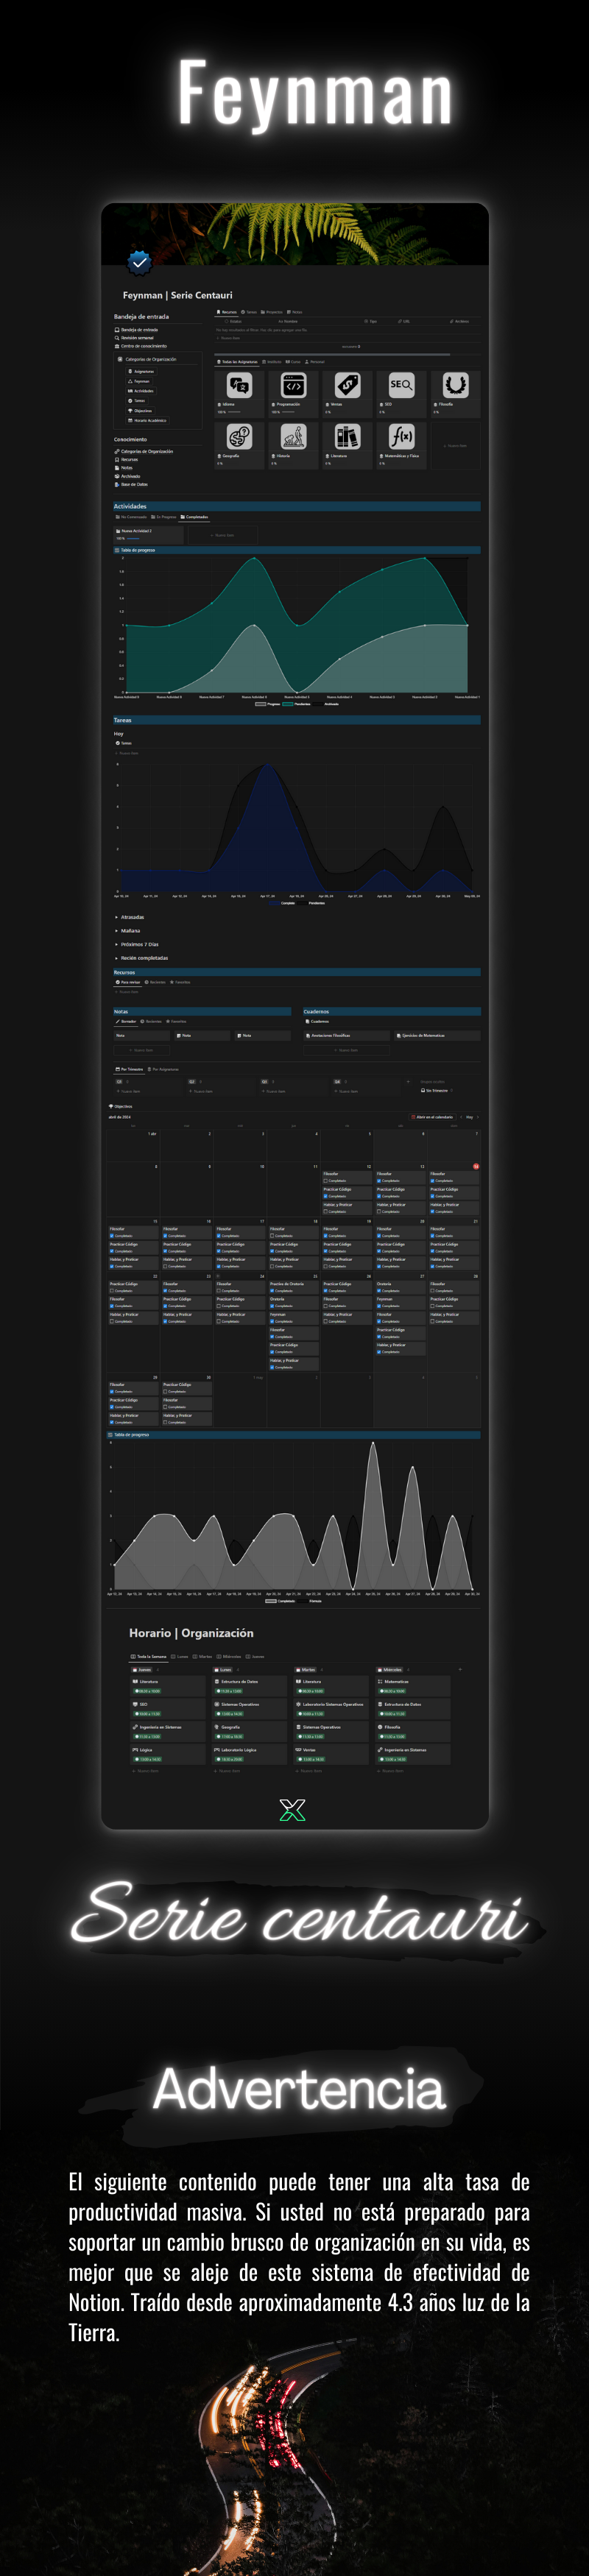Open the Matemáticas y Física f(x) icon card
This screenshot has width=589, height=2576.
pos(401,437)
